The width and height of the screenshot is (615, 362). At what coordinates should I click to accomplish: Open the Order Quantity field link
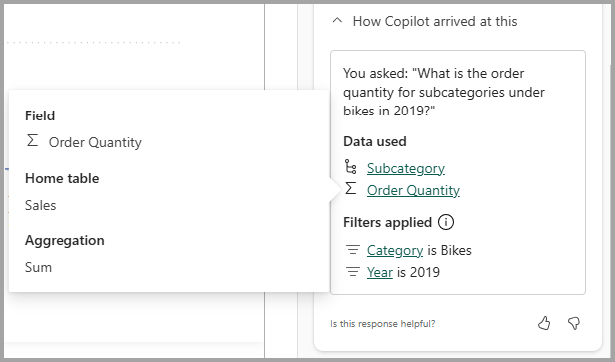click(x=413, y=190)
